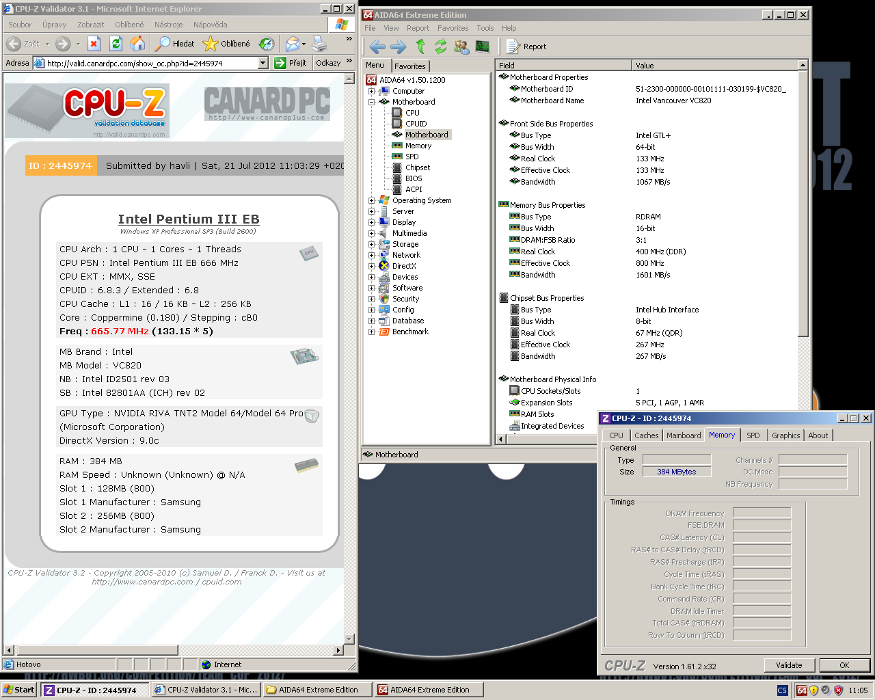Open Nástroje menu in Internet Explorer
The height and width of the screenshot is (700, 875).
coord(169,25)
